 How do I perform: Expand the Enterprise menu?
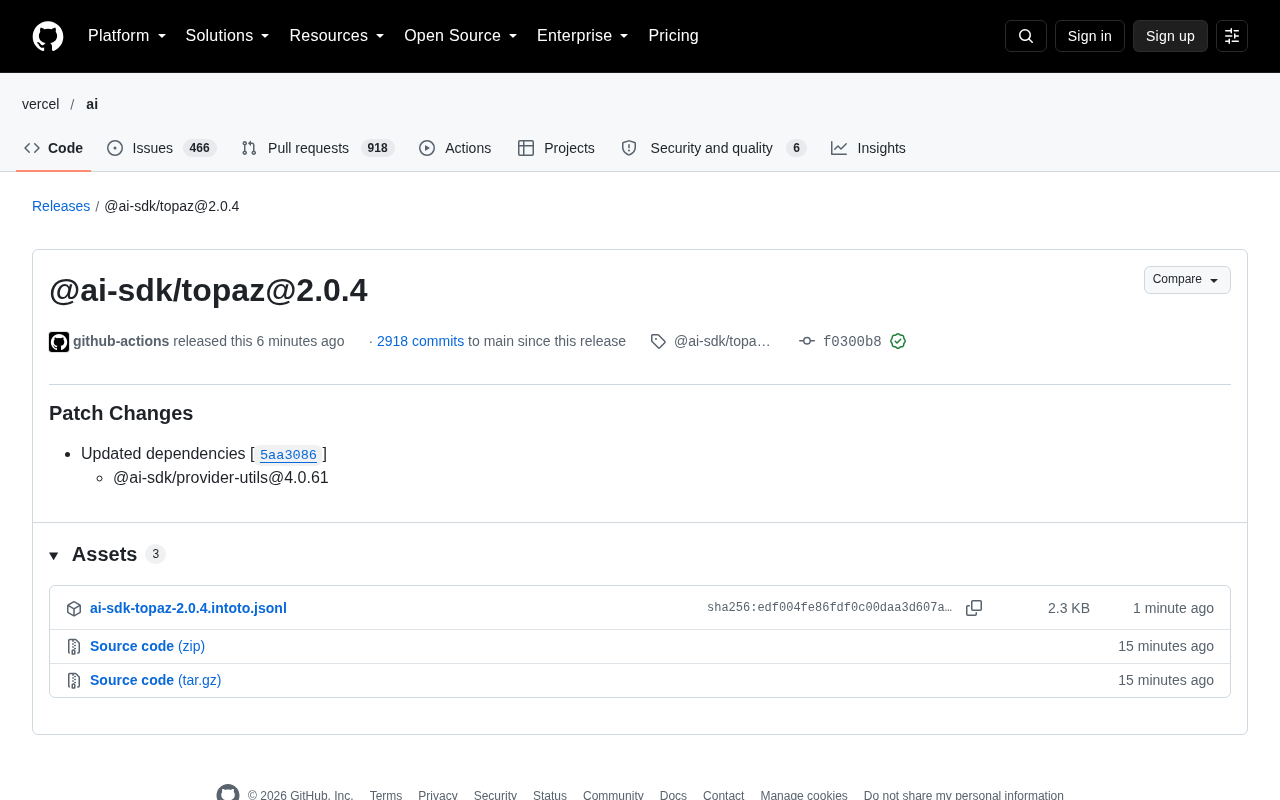(x=583, y=36)
